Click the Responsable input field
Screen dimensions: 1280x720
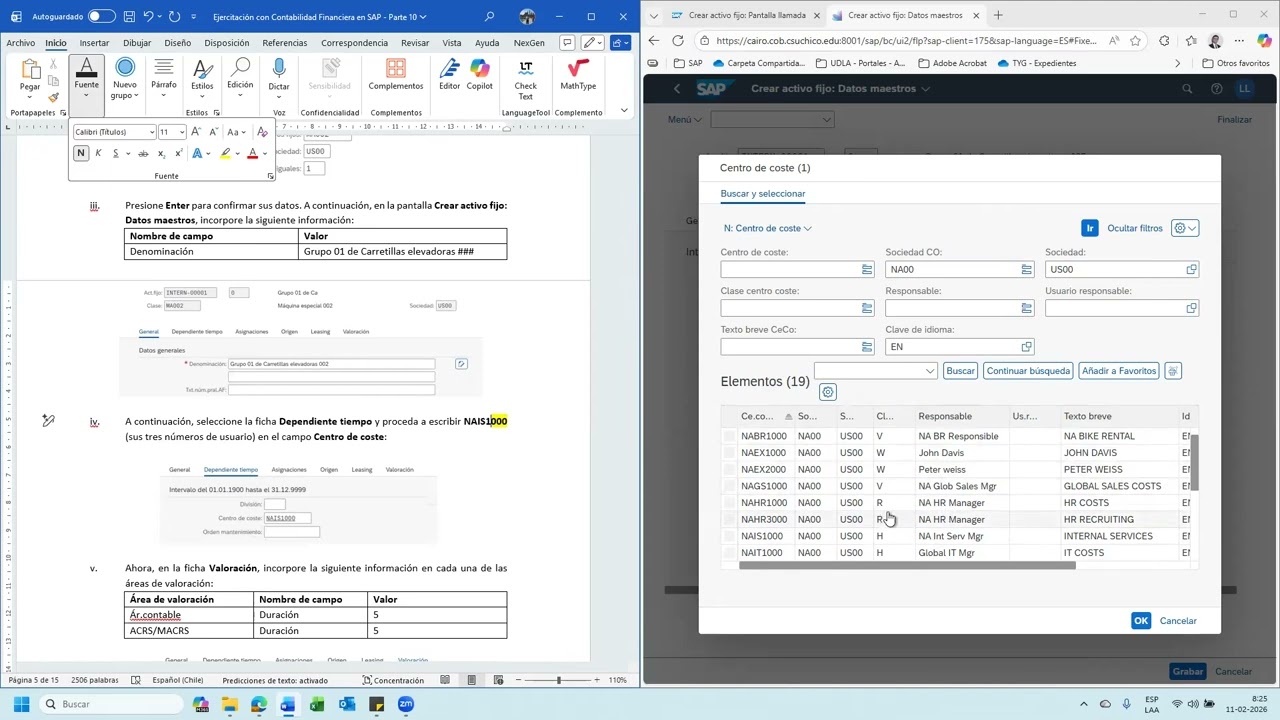click(959, 308)
